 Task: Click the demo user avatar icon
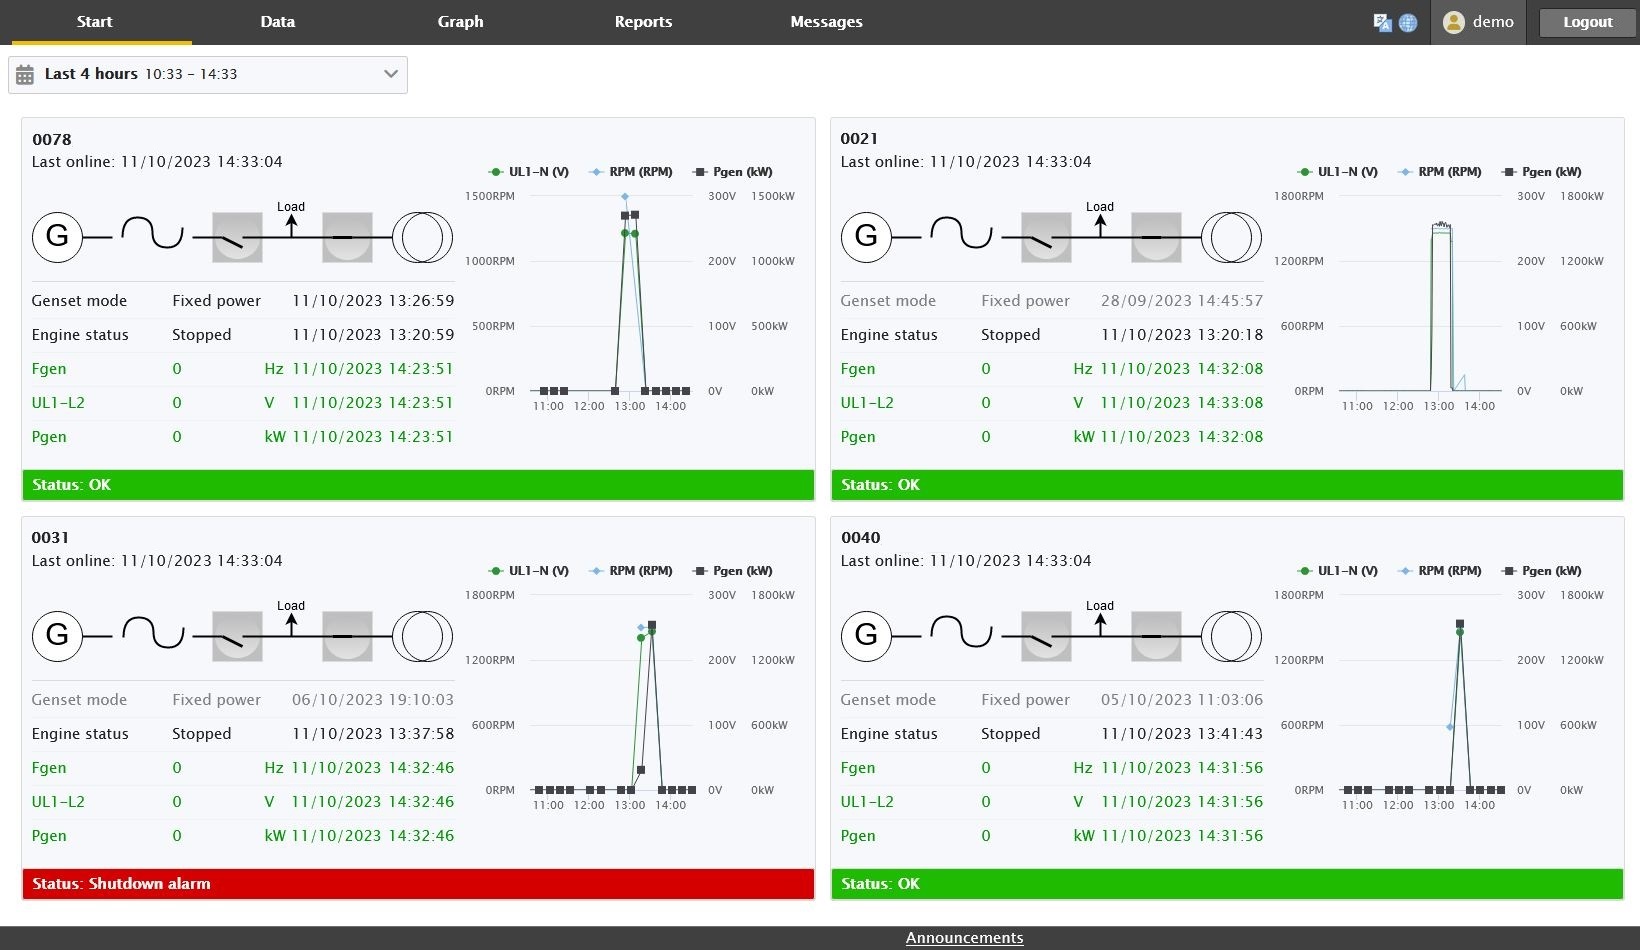[1454, 22]
